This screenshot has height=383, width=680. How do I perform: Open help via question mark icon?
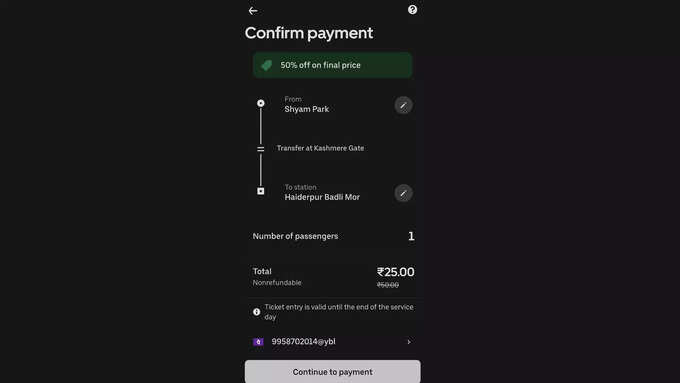[x=412, y=10]
